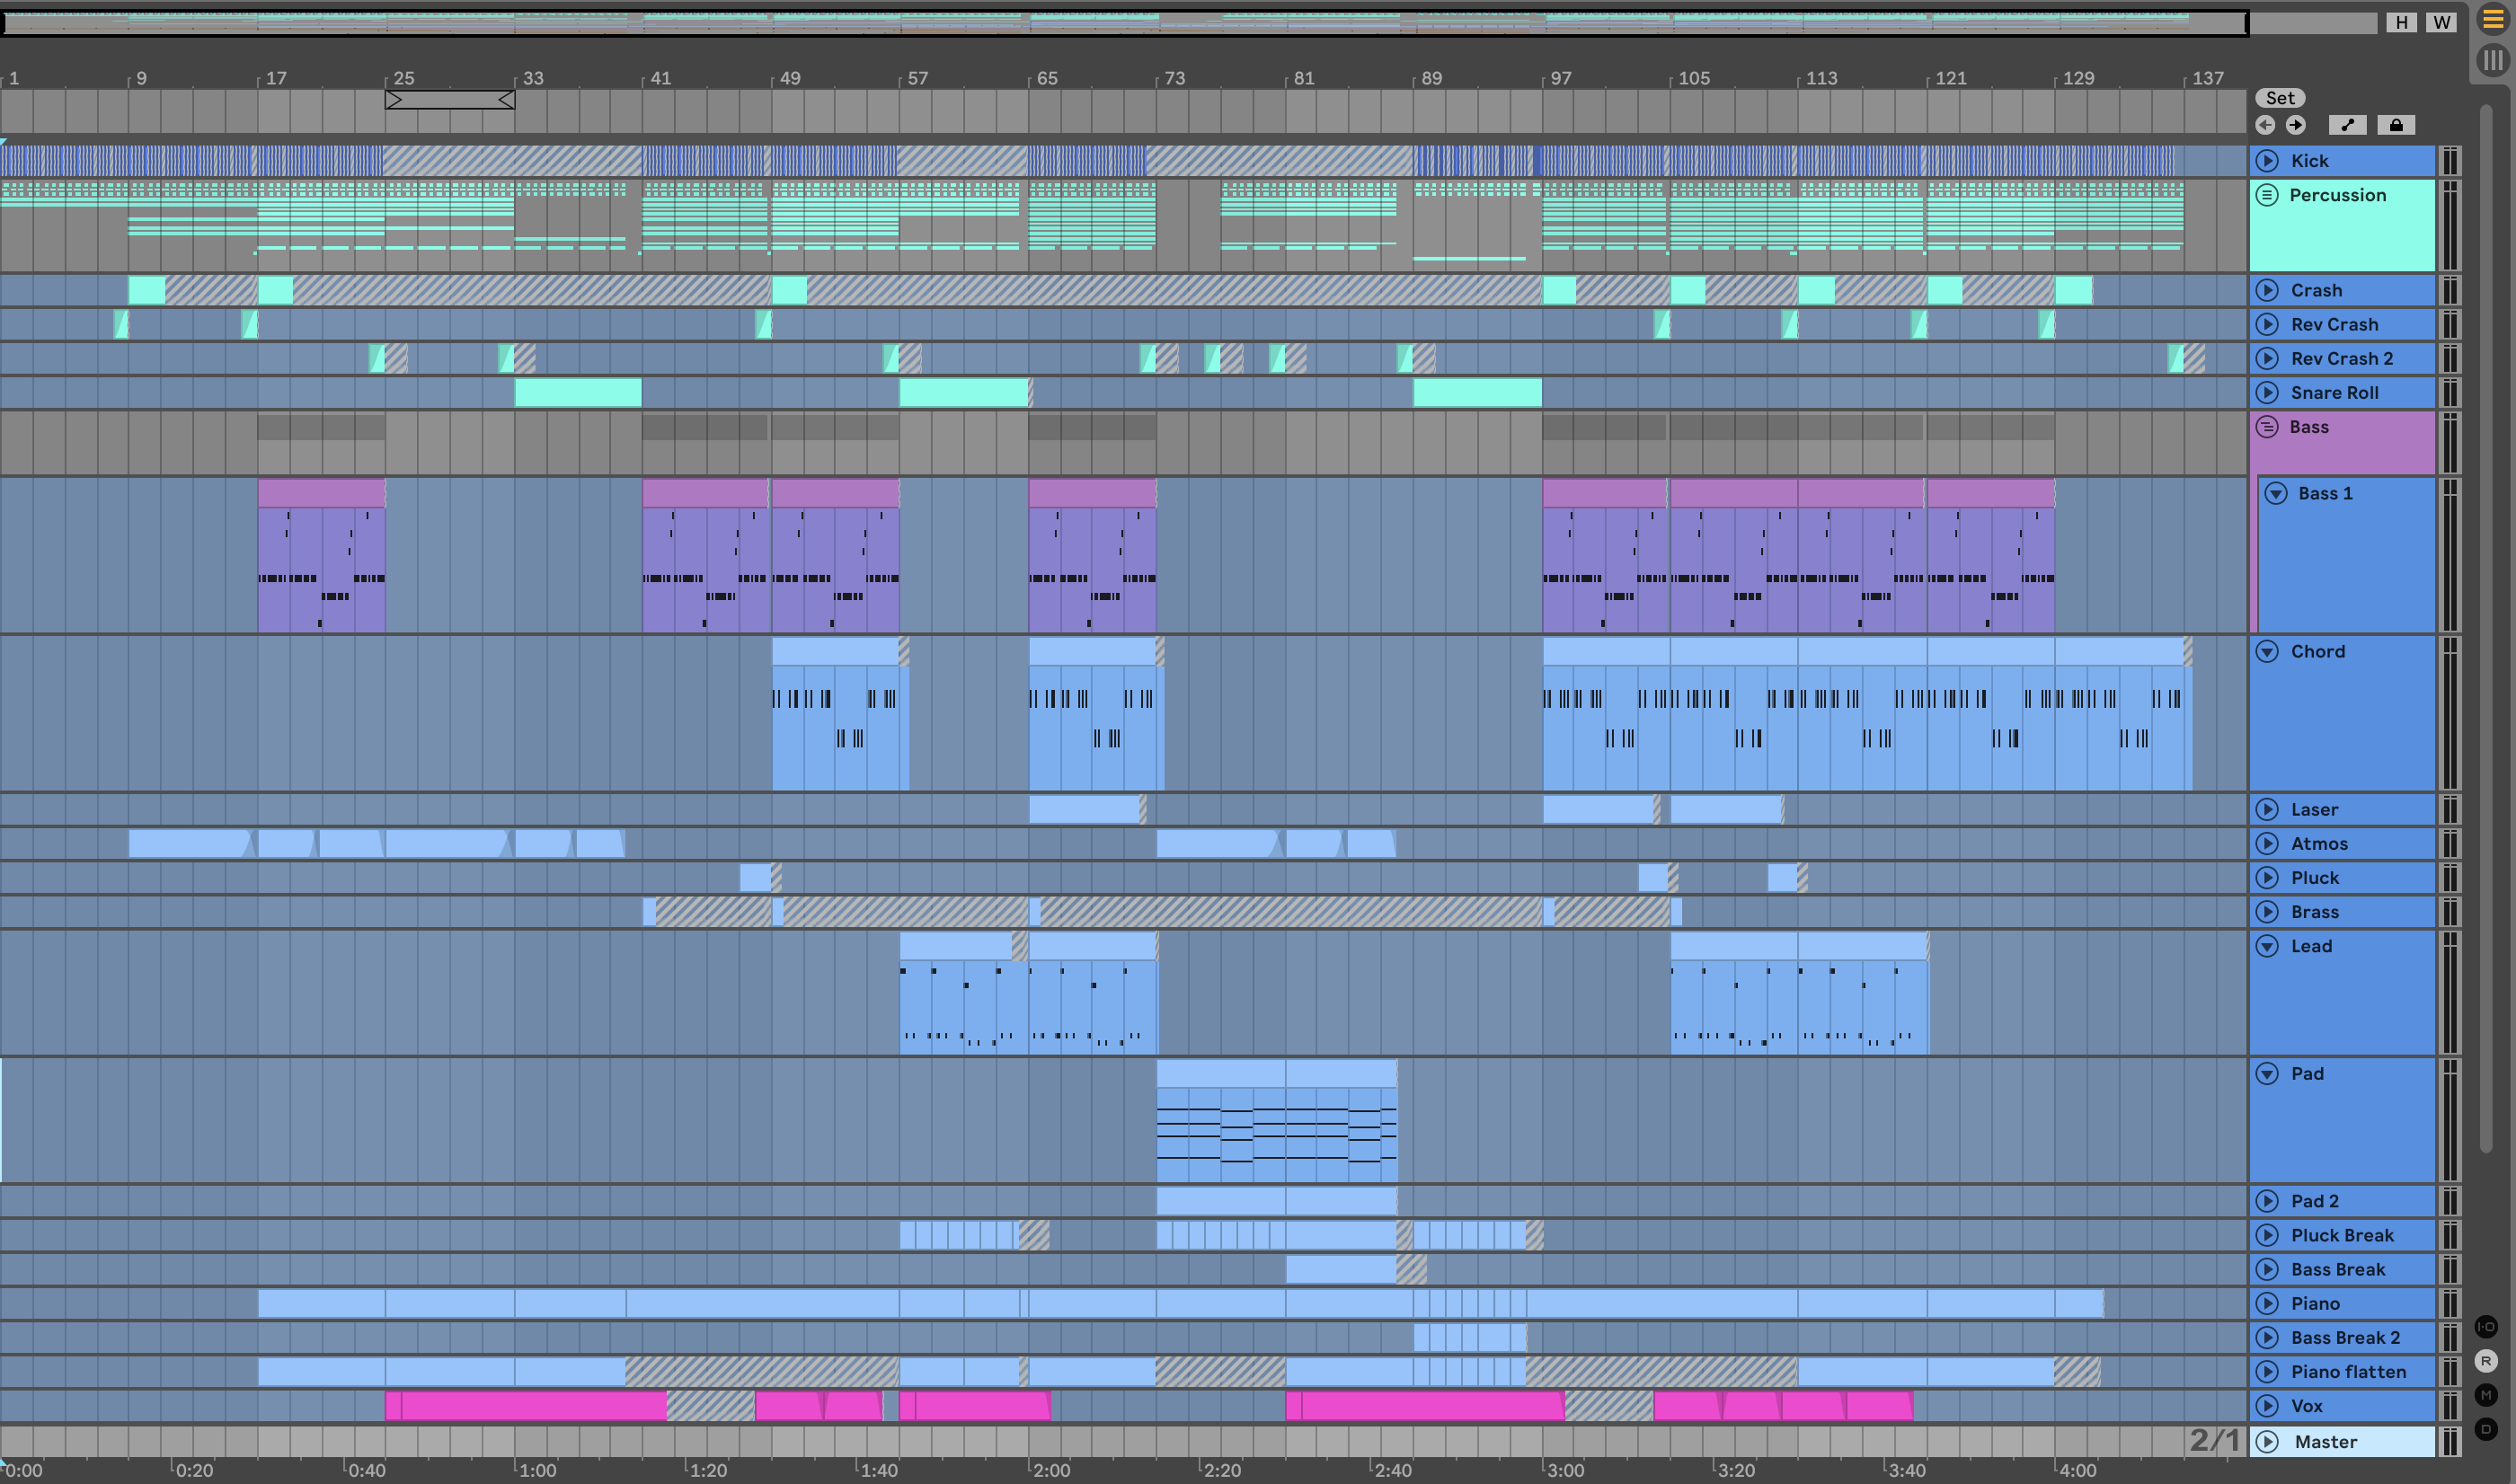
Task: Click the lock envelopes padlock icon
Action: [2396, 125]
